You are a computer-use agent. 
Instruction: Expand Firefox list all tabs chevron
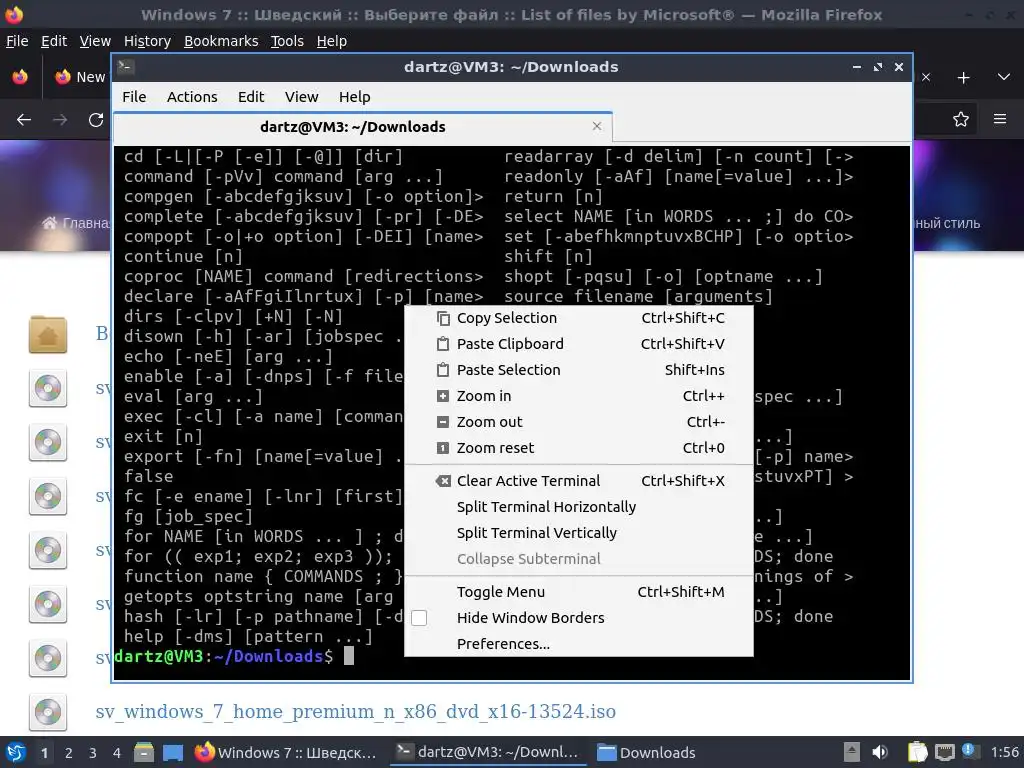[x=1004, y=77]
